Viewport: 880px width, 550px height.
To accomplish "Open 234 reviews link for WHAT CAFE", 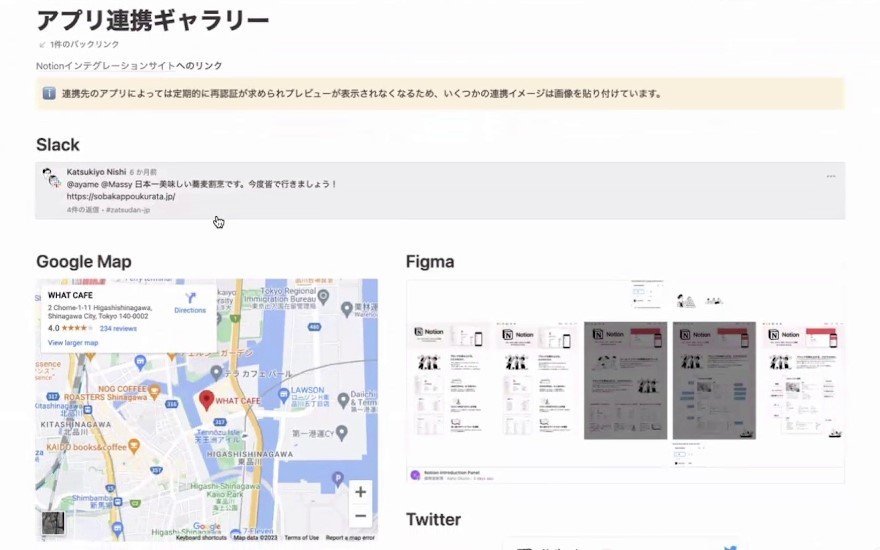I will click(118, 328).
